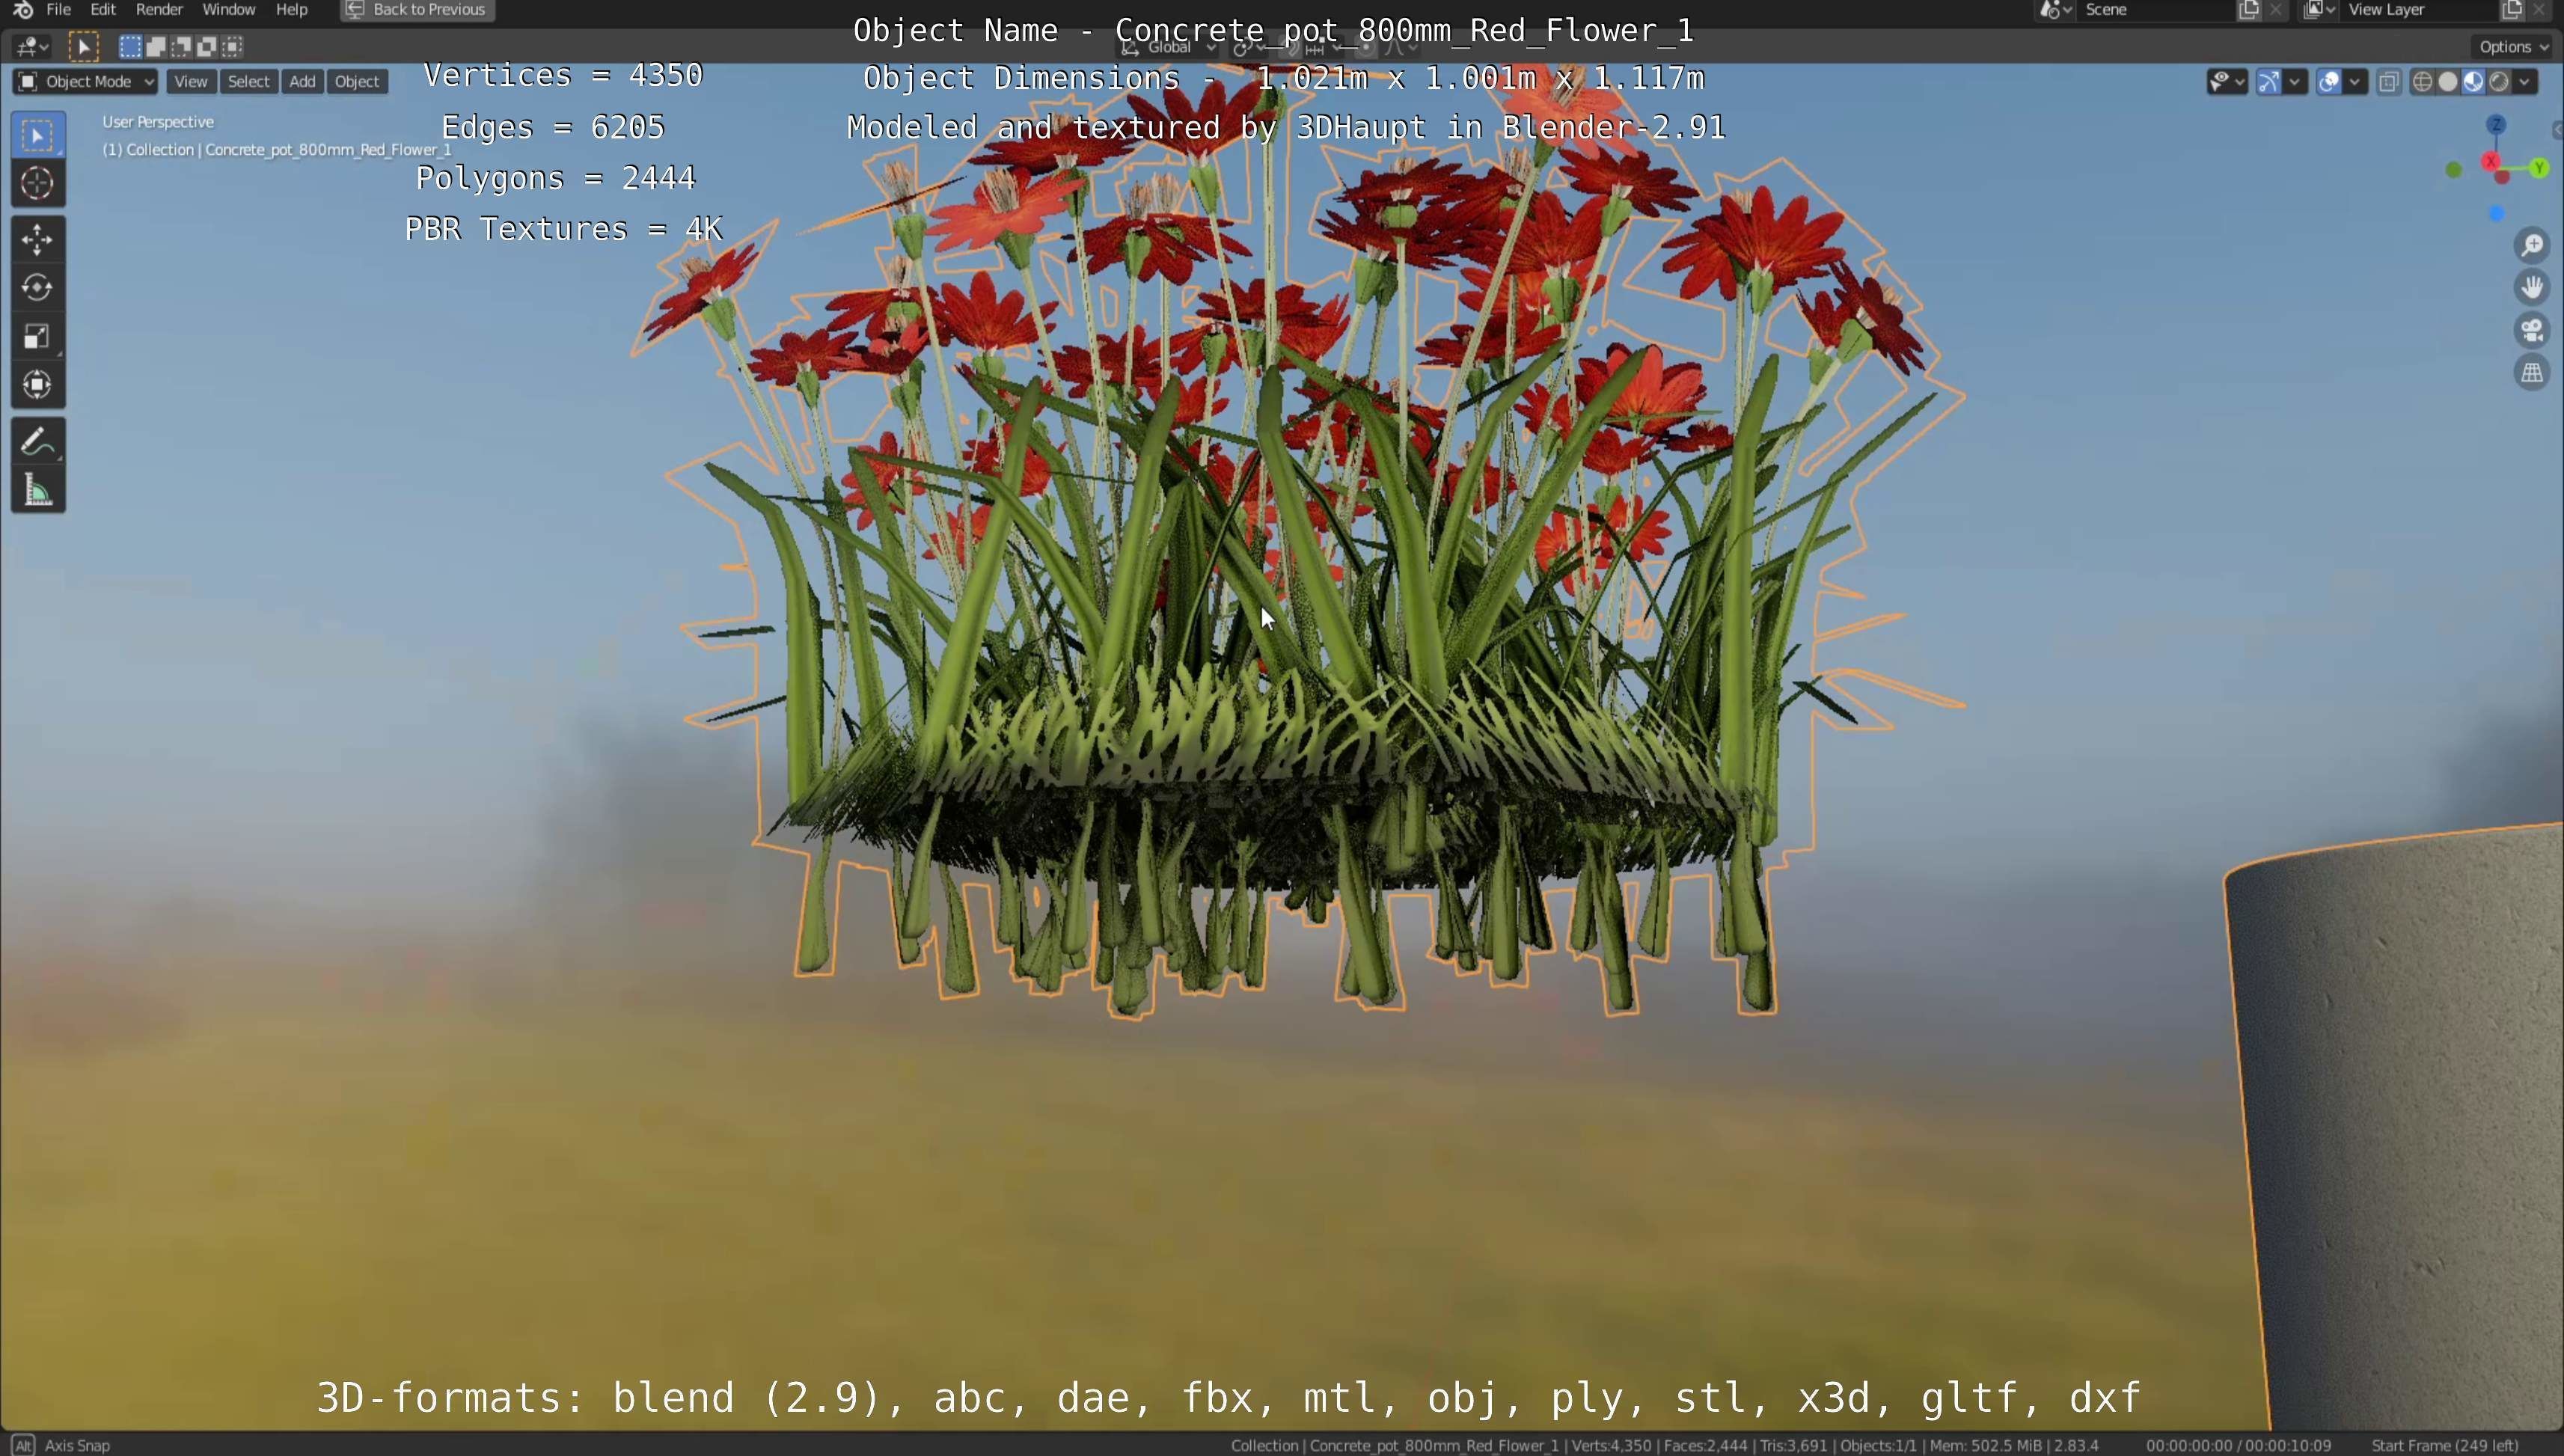Open the editor type dropdown
Screen dimensions: 2564x1456
point(32,47)
